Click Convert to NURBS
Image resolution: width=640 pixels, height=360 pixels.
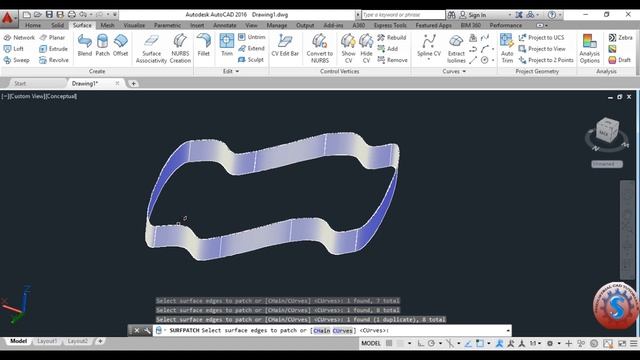[x=320, y=49]
